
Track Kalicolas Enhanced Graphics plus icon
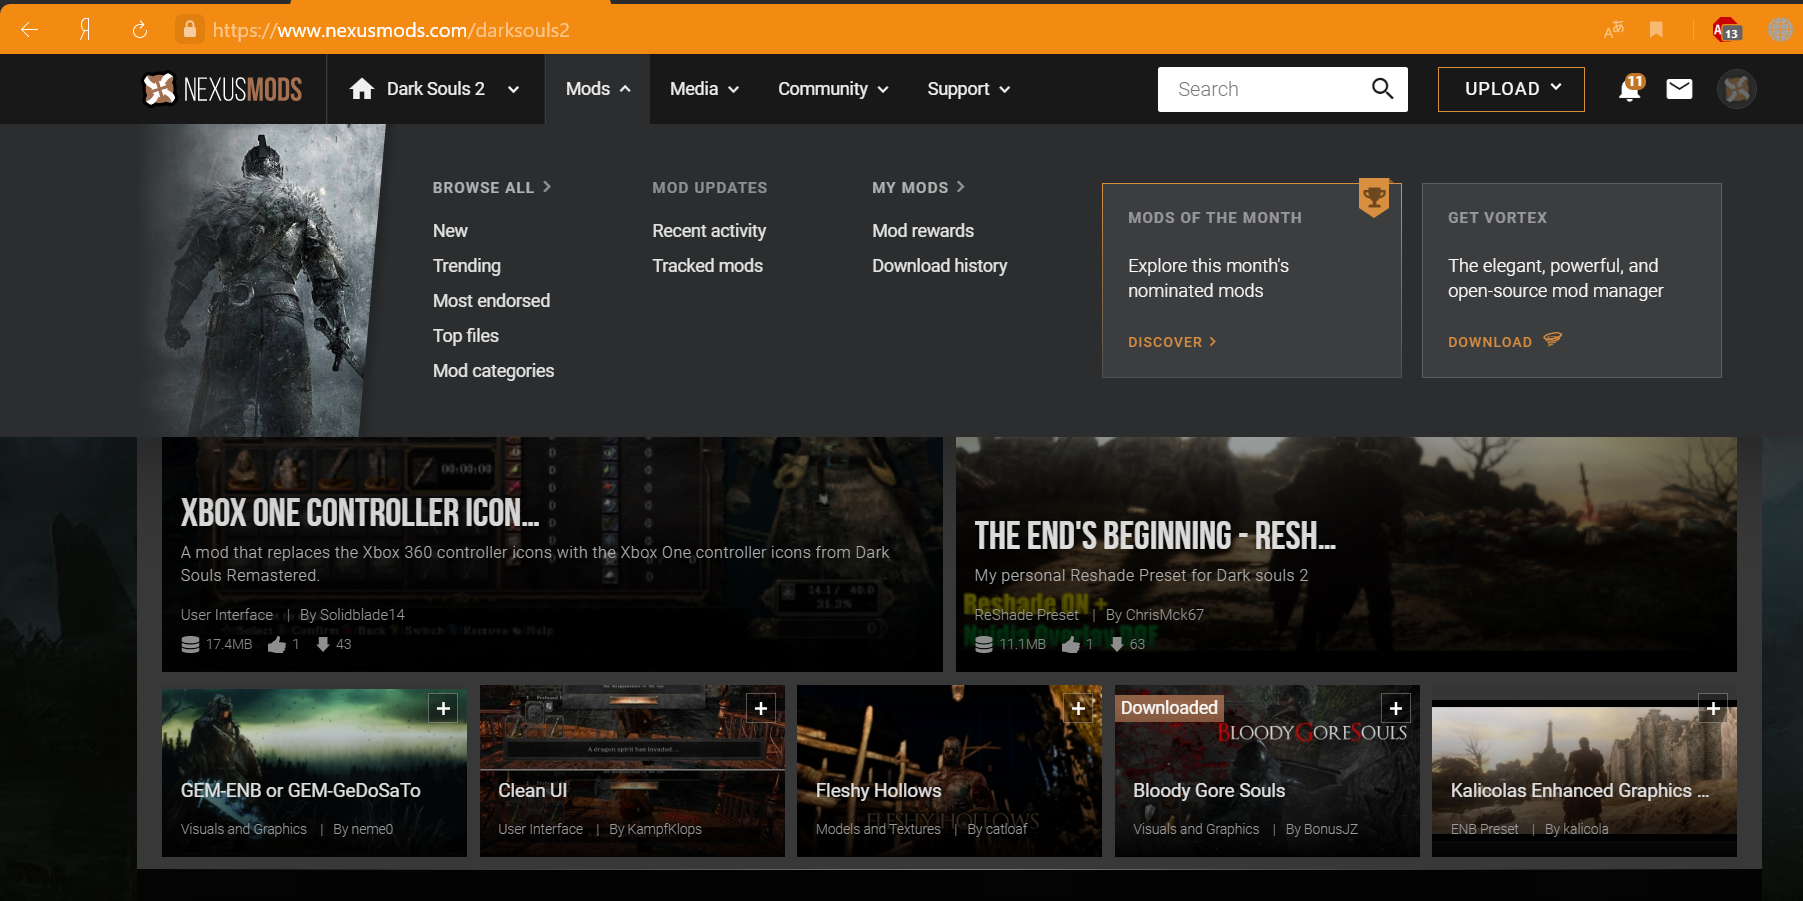1713,708
